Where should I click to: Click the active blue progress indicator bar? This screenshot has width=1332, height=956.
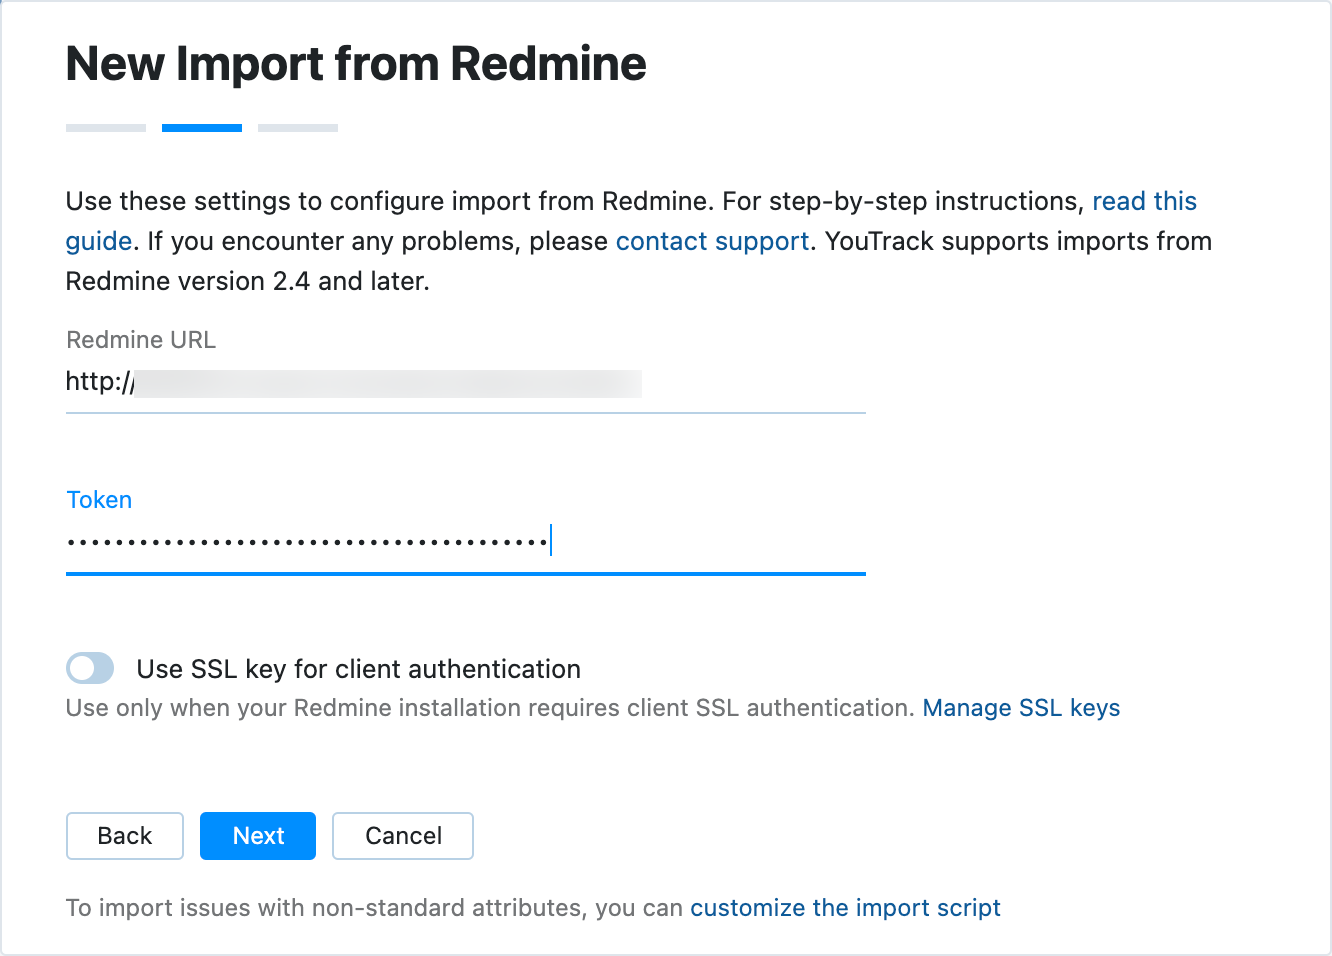pyautogui.click(x=201, y=127)
